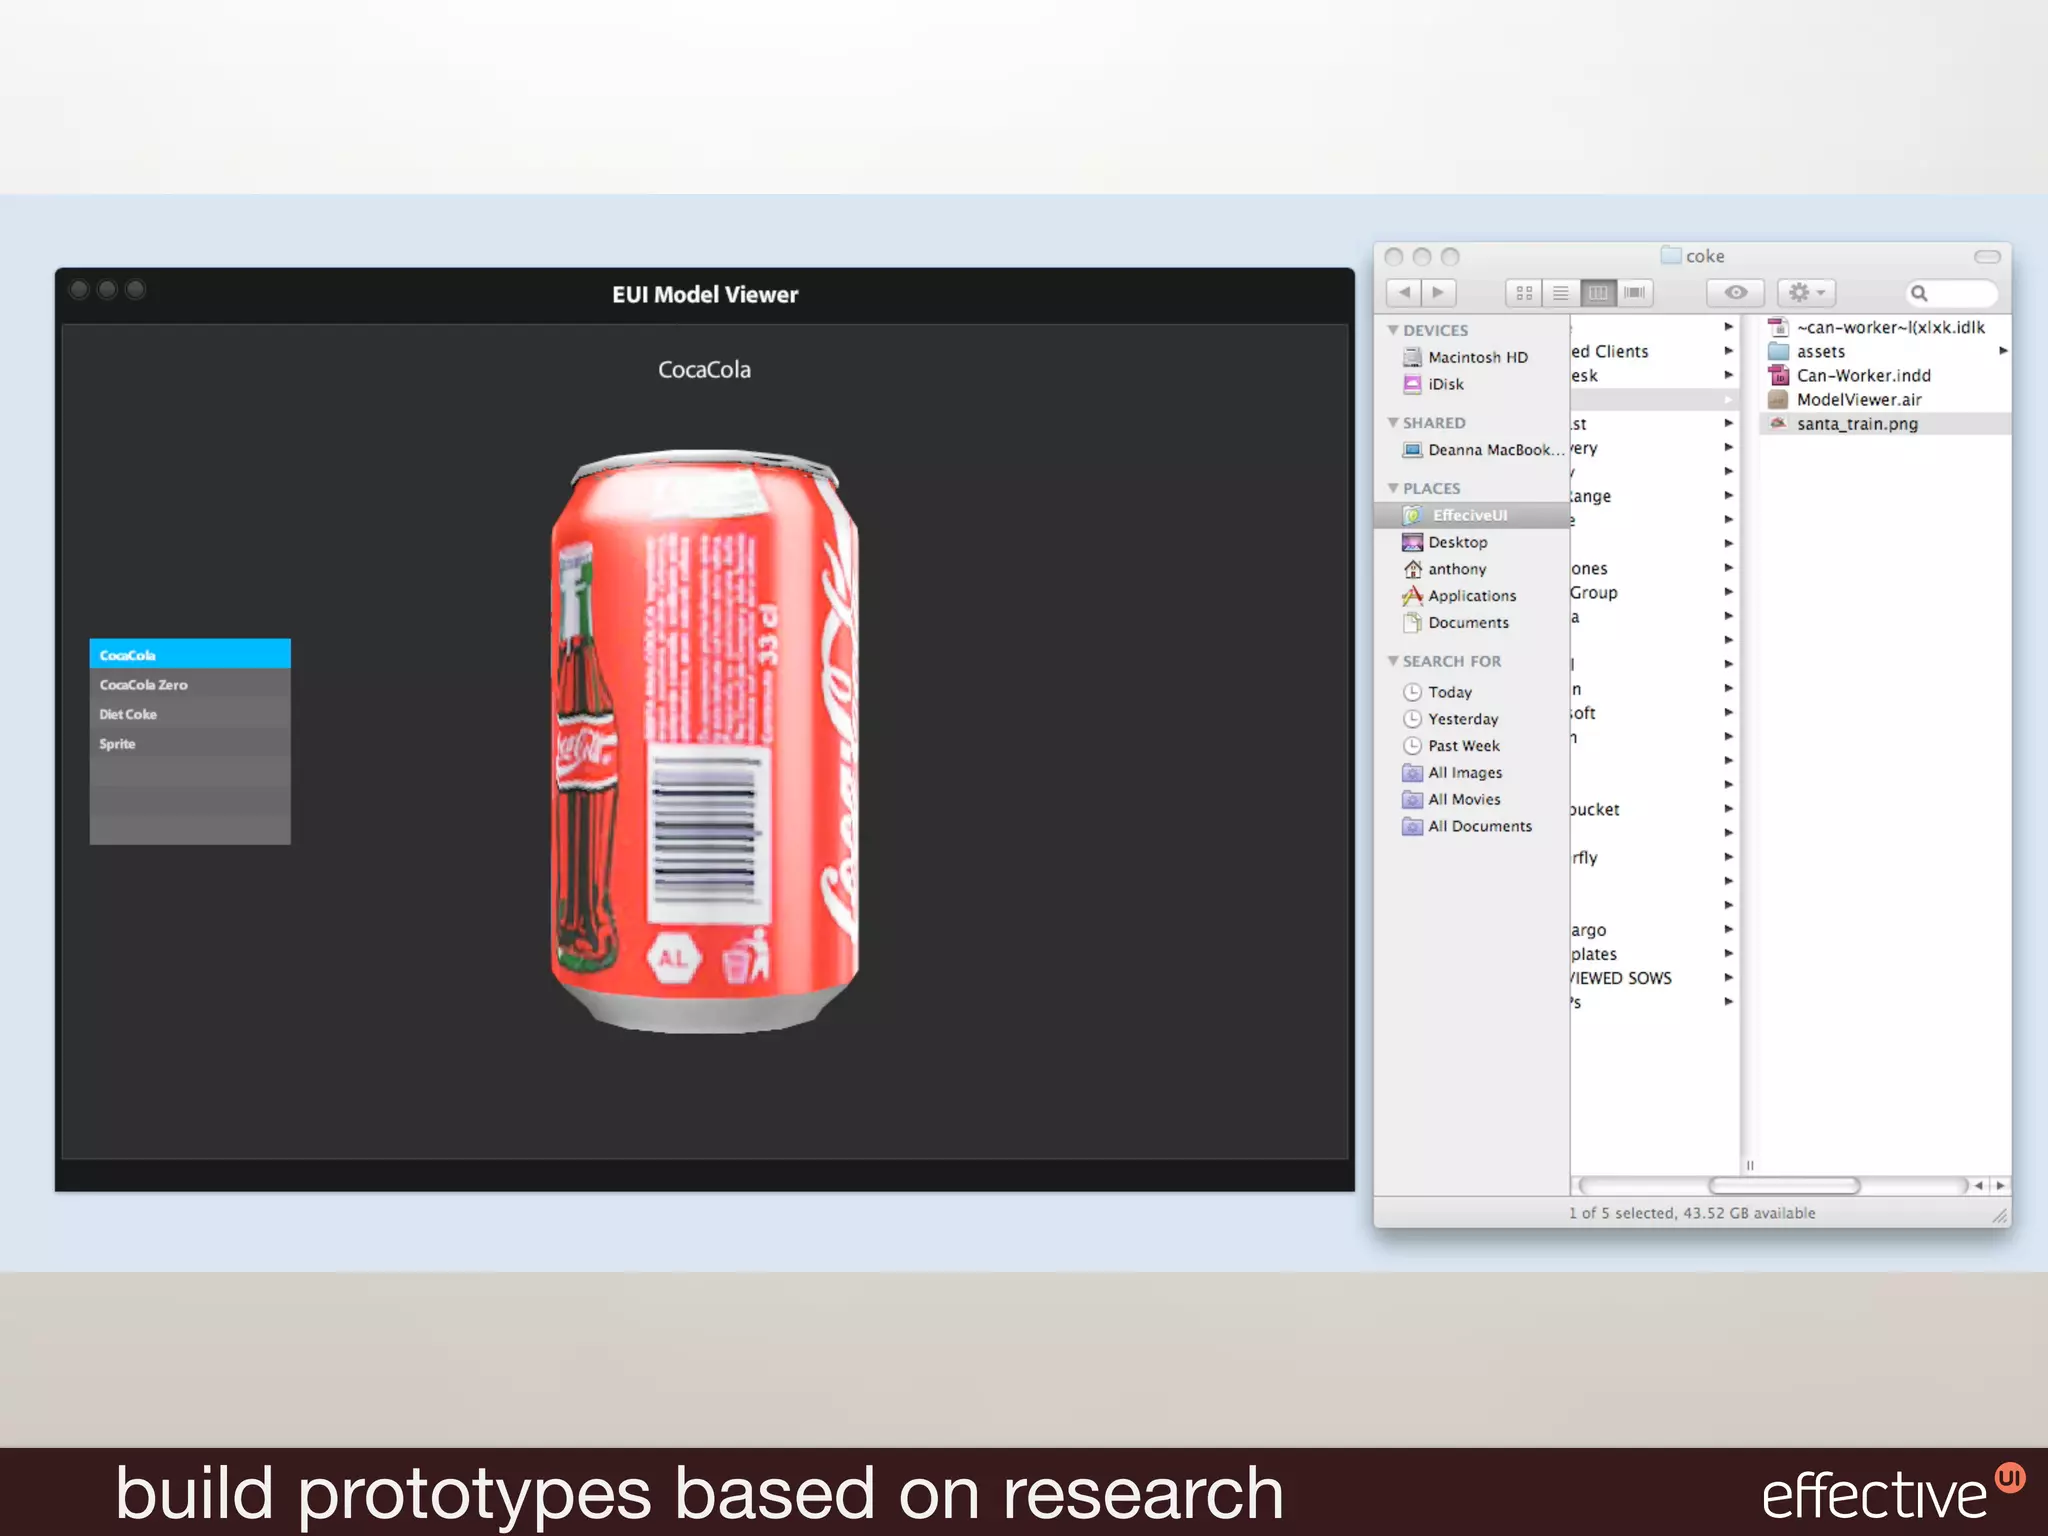
Task: Select the ~can-worker idlk file
Action: click(x=1886, y=327)
